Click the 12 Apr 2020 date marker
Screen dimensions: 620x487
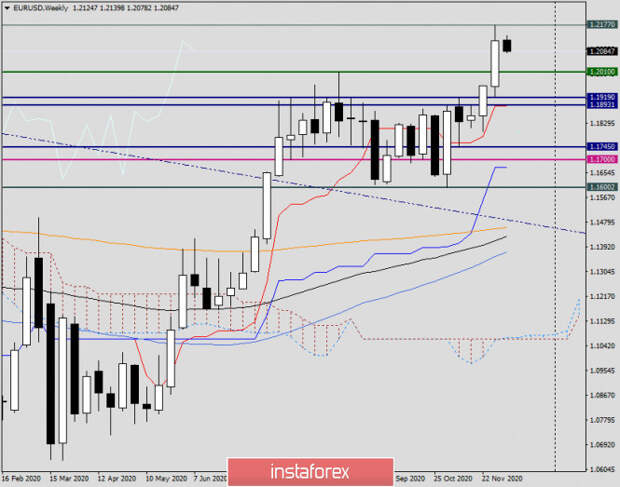116,479
